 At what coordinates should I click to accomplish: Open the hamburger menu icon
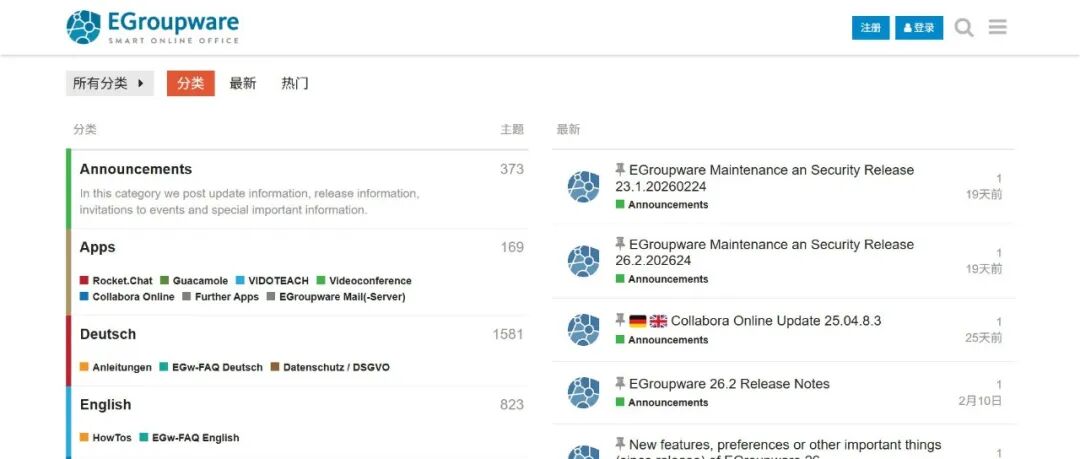(x=997, y=27)
